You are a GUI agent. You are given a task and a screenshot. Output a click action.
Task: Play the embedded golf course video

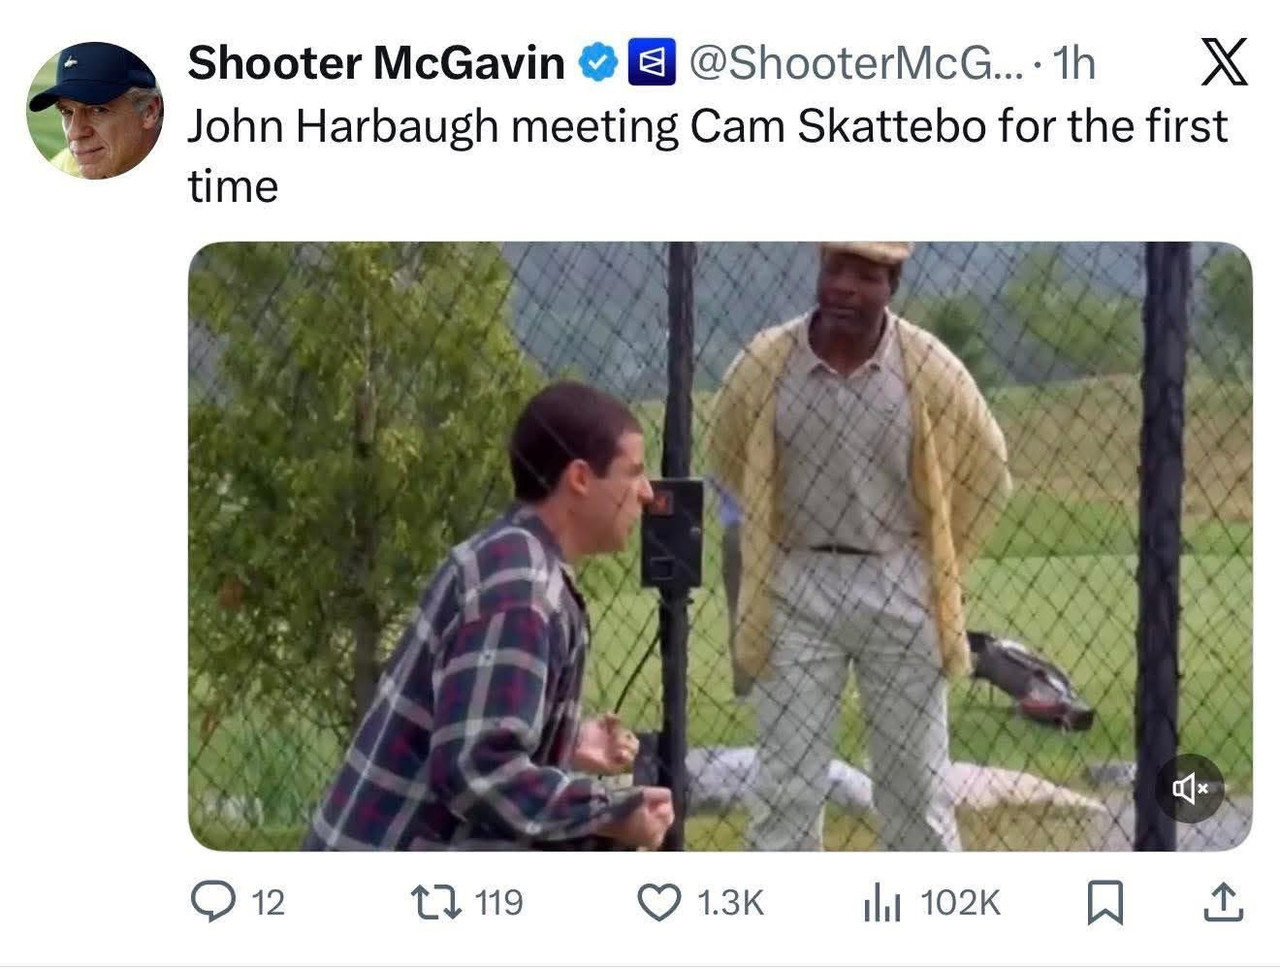pyautogui.click(x=720, y=546)
